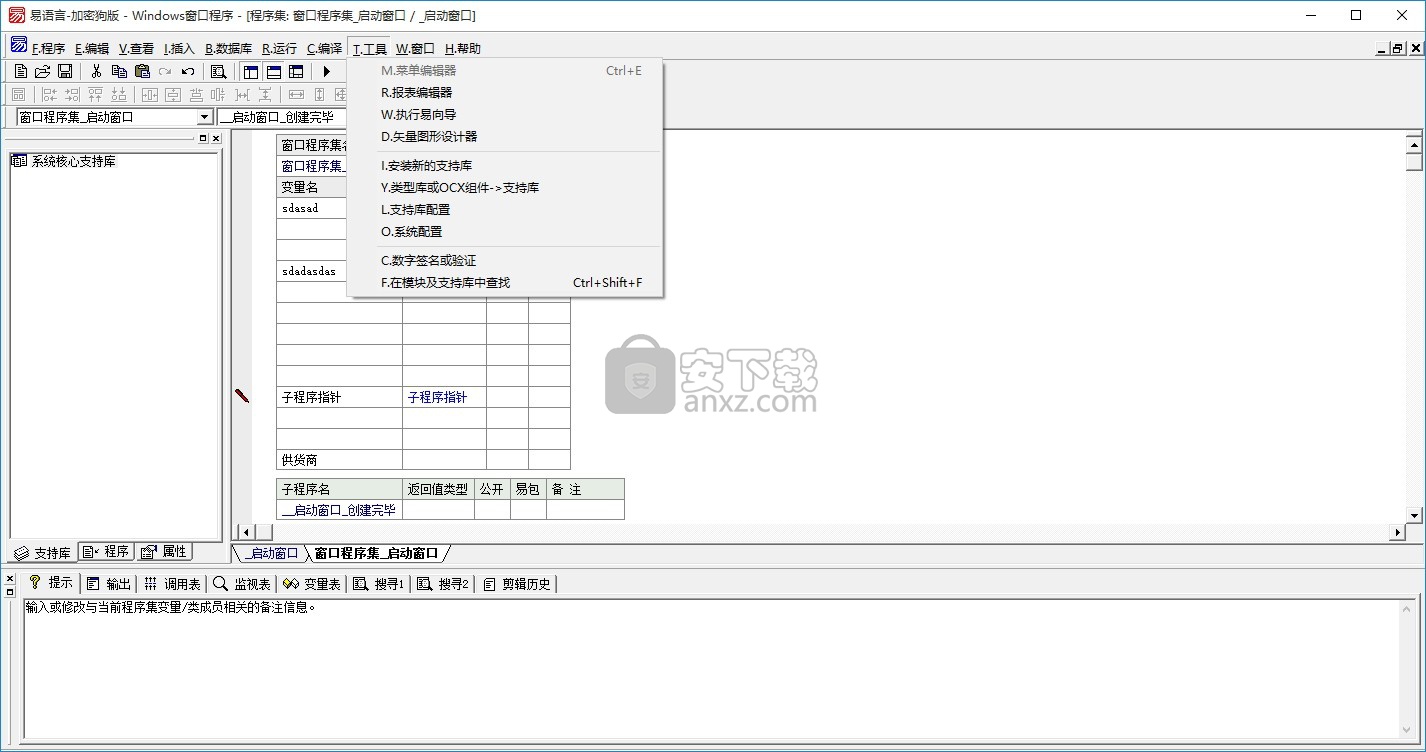This screenshot has width=1426, height=752.
Task: Click the align left edges icon
Action: pyautogui.click(x=49, y=94)
